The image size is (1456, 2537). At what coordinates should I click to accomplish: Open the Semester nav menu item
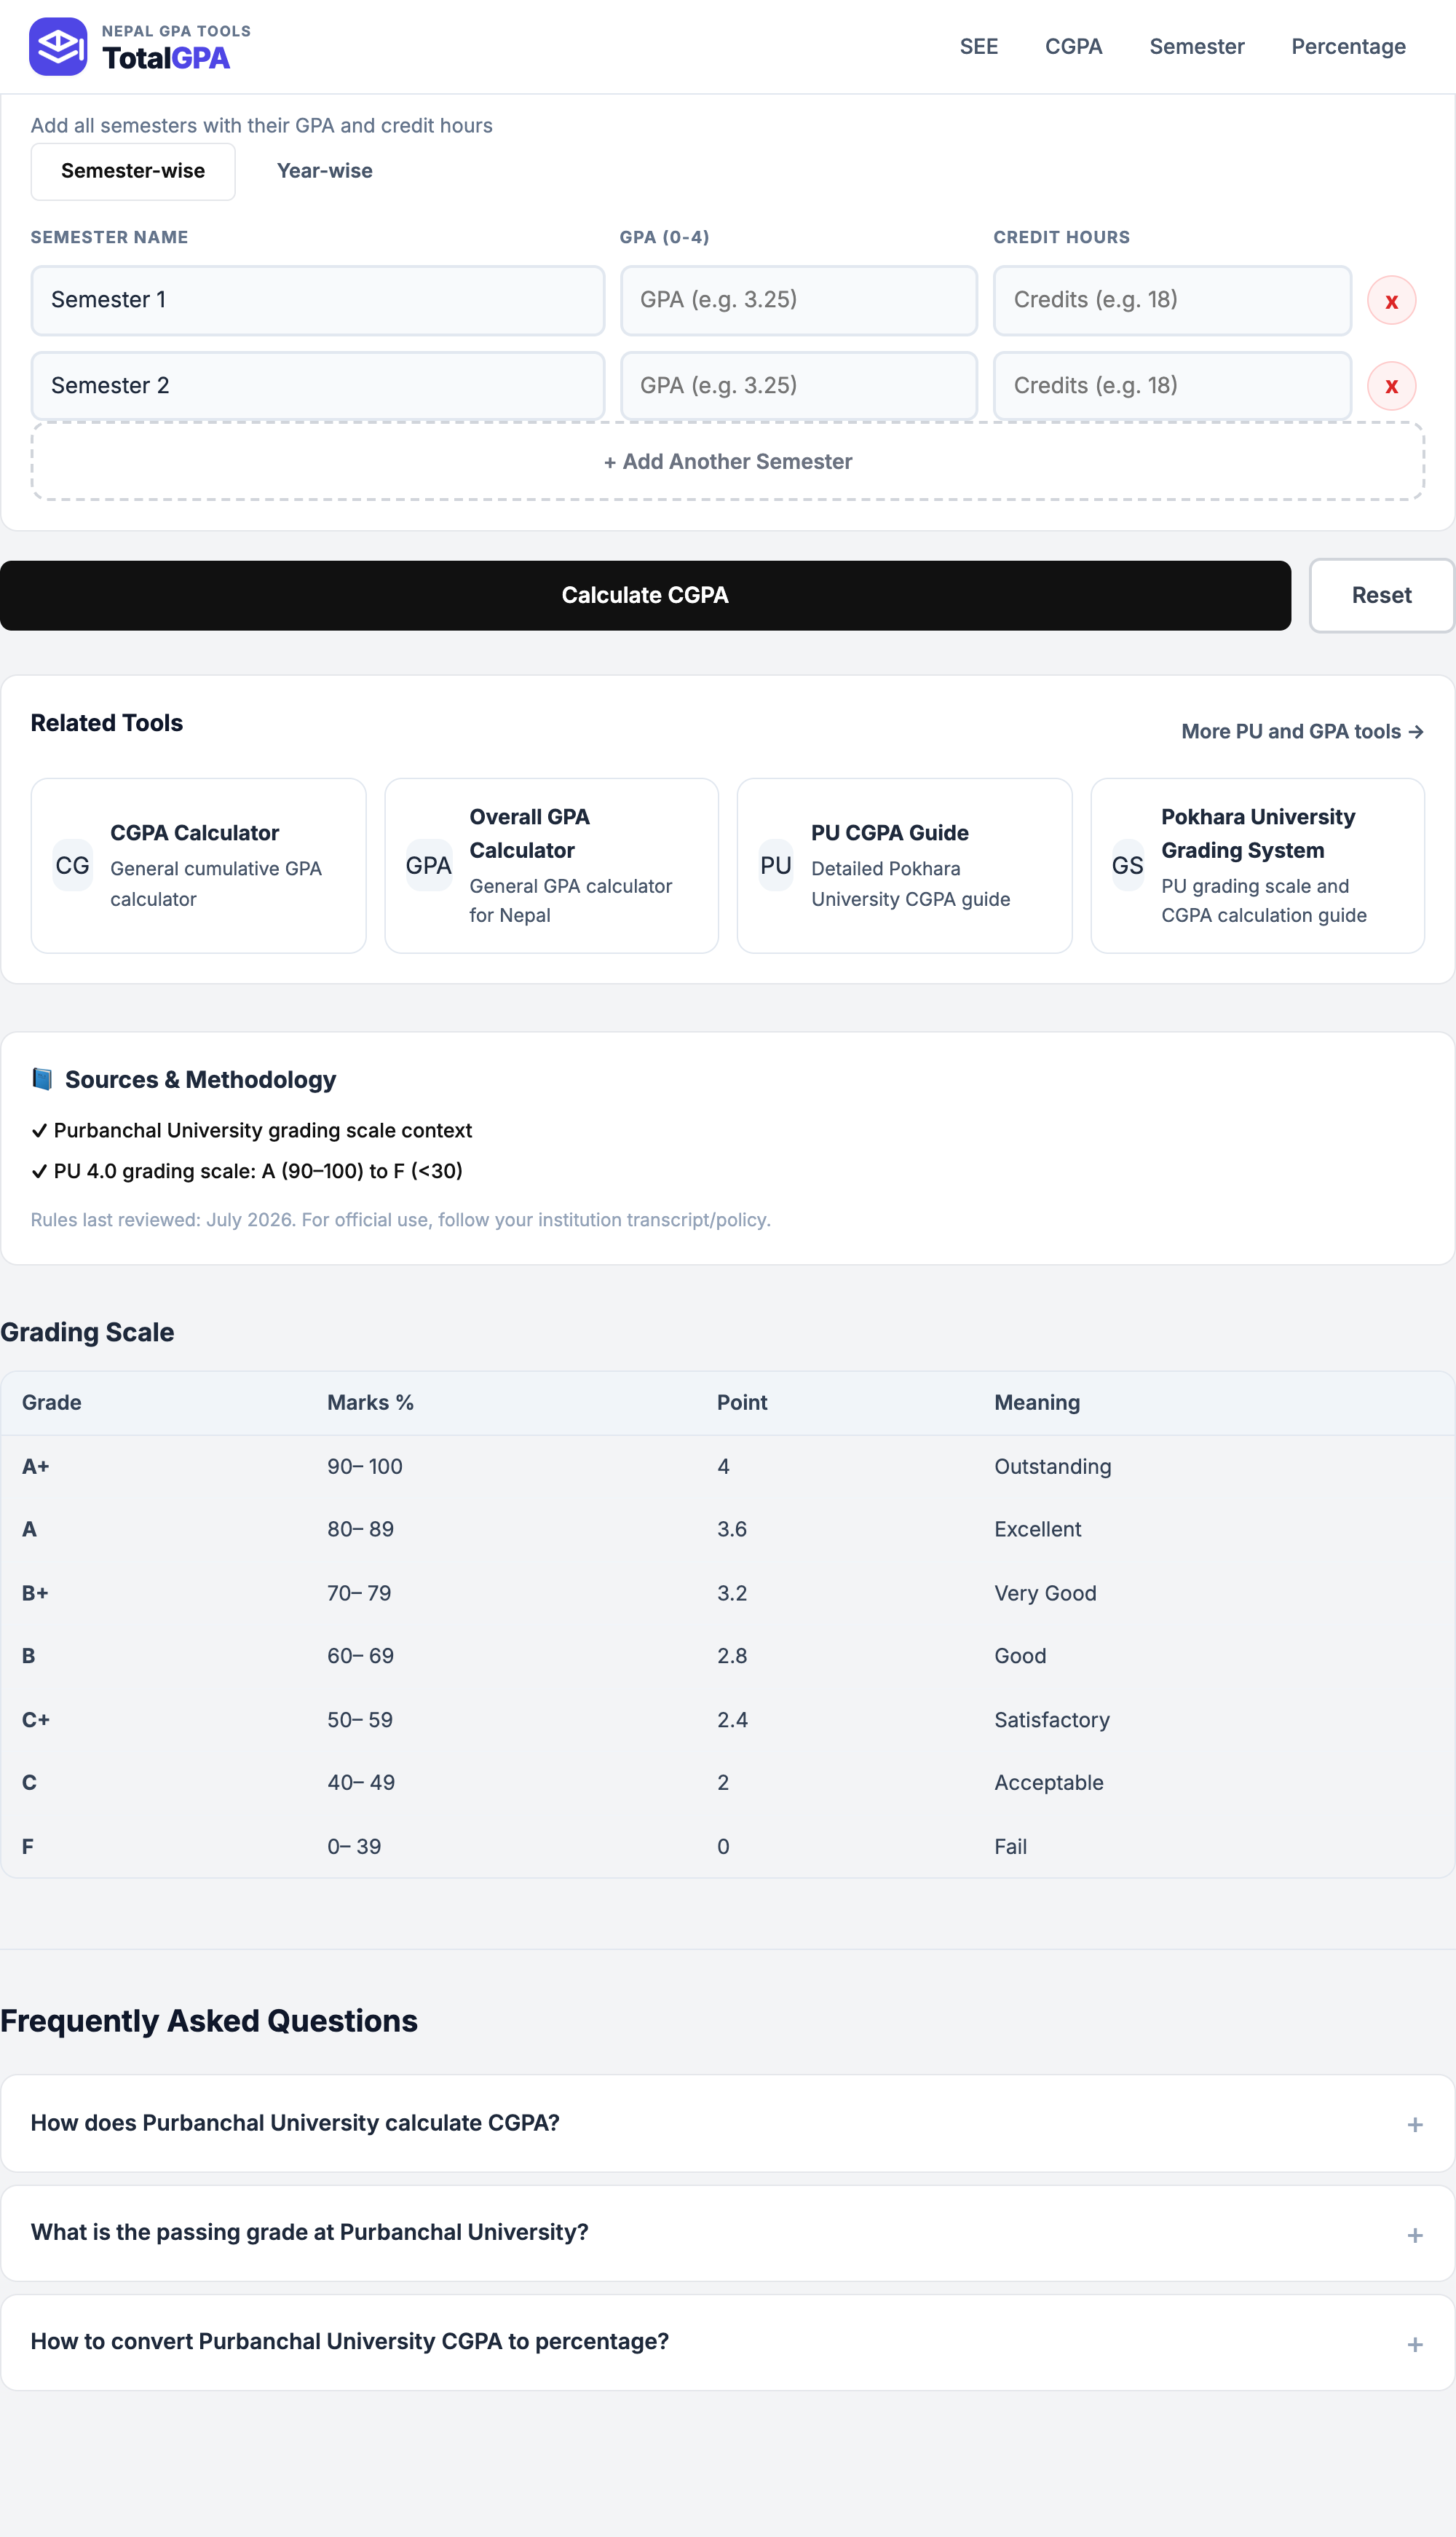[x=1196, y=47]
